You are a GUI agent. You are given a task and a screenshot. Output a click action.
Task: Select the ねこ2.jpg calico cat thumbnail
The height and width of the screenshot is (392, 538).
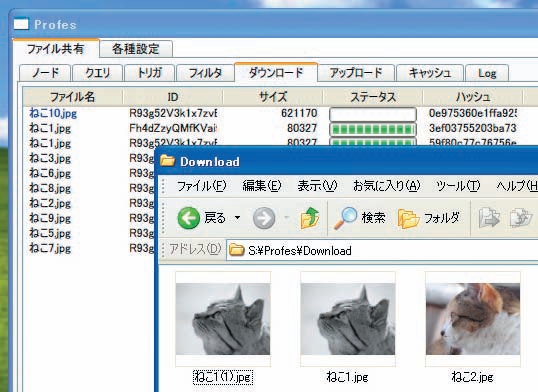[473, 319]
